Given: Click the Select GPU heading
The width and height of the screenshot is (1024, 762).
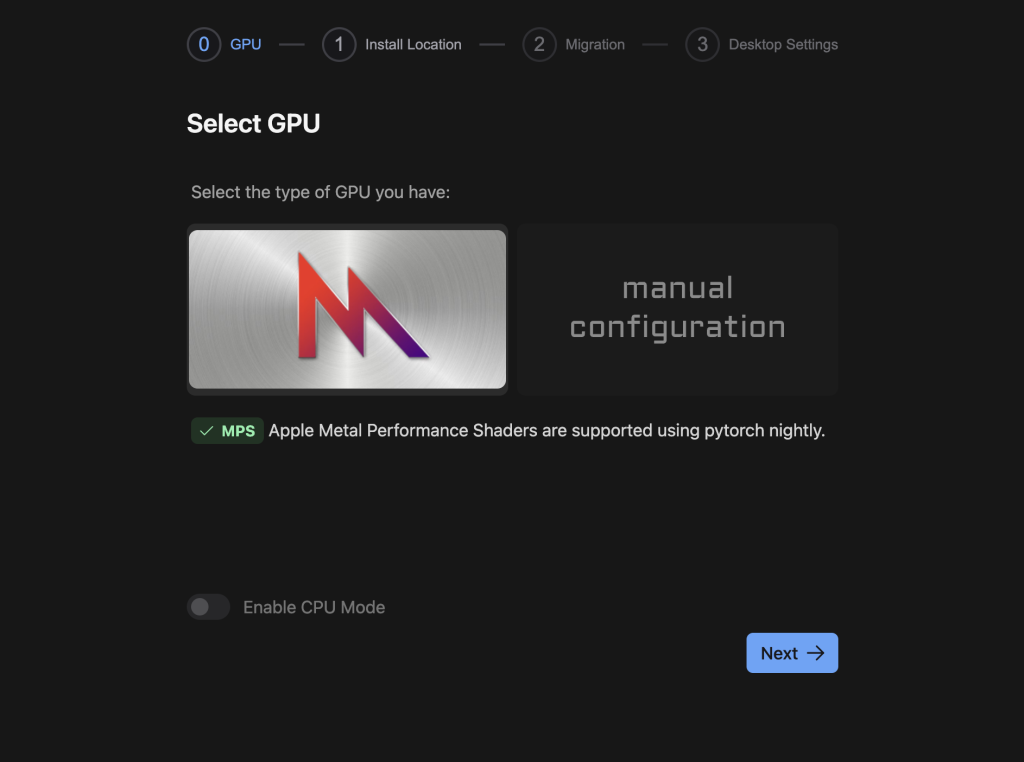Looking at the screenshot, I should pyautogui.click(x=254, y=124).
